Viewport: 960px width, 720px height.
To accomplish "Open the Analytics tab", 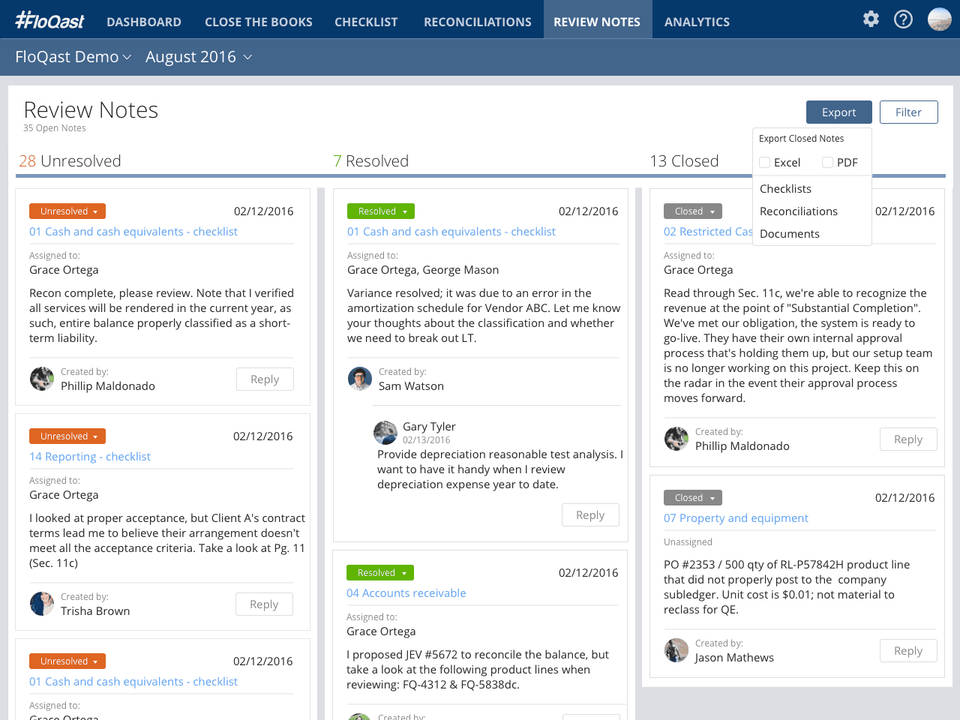I will [697, 22].
